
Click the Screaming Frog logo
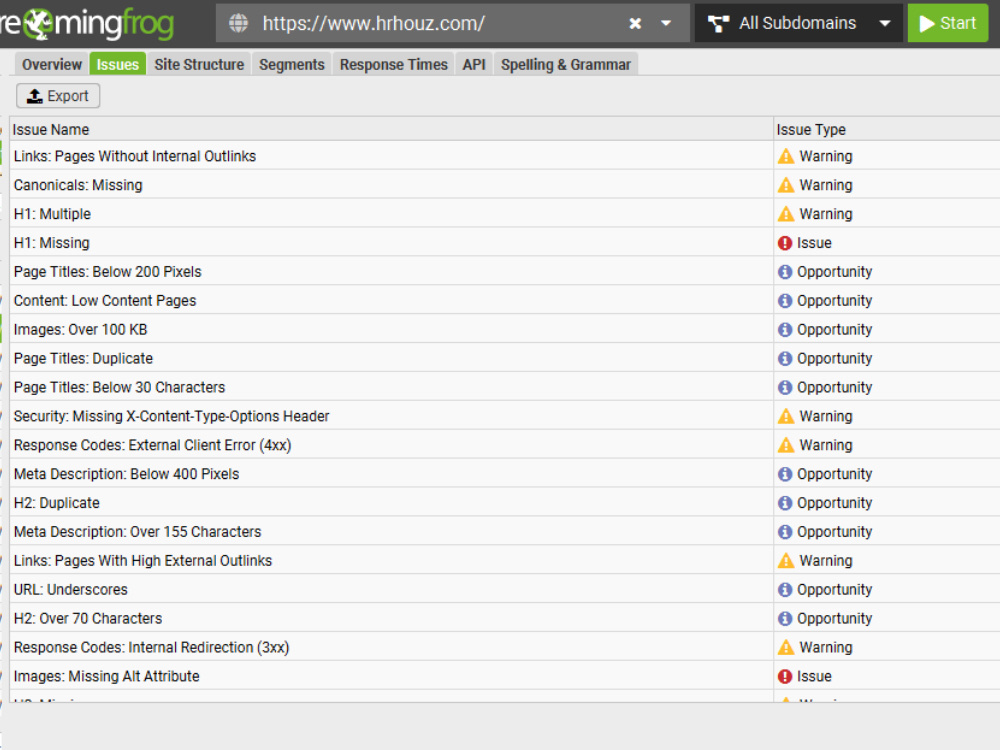pyautogui.click(x=85, y=22)
